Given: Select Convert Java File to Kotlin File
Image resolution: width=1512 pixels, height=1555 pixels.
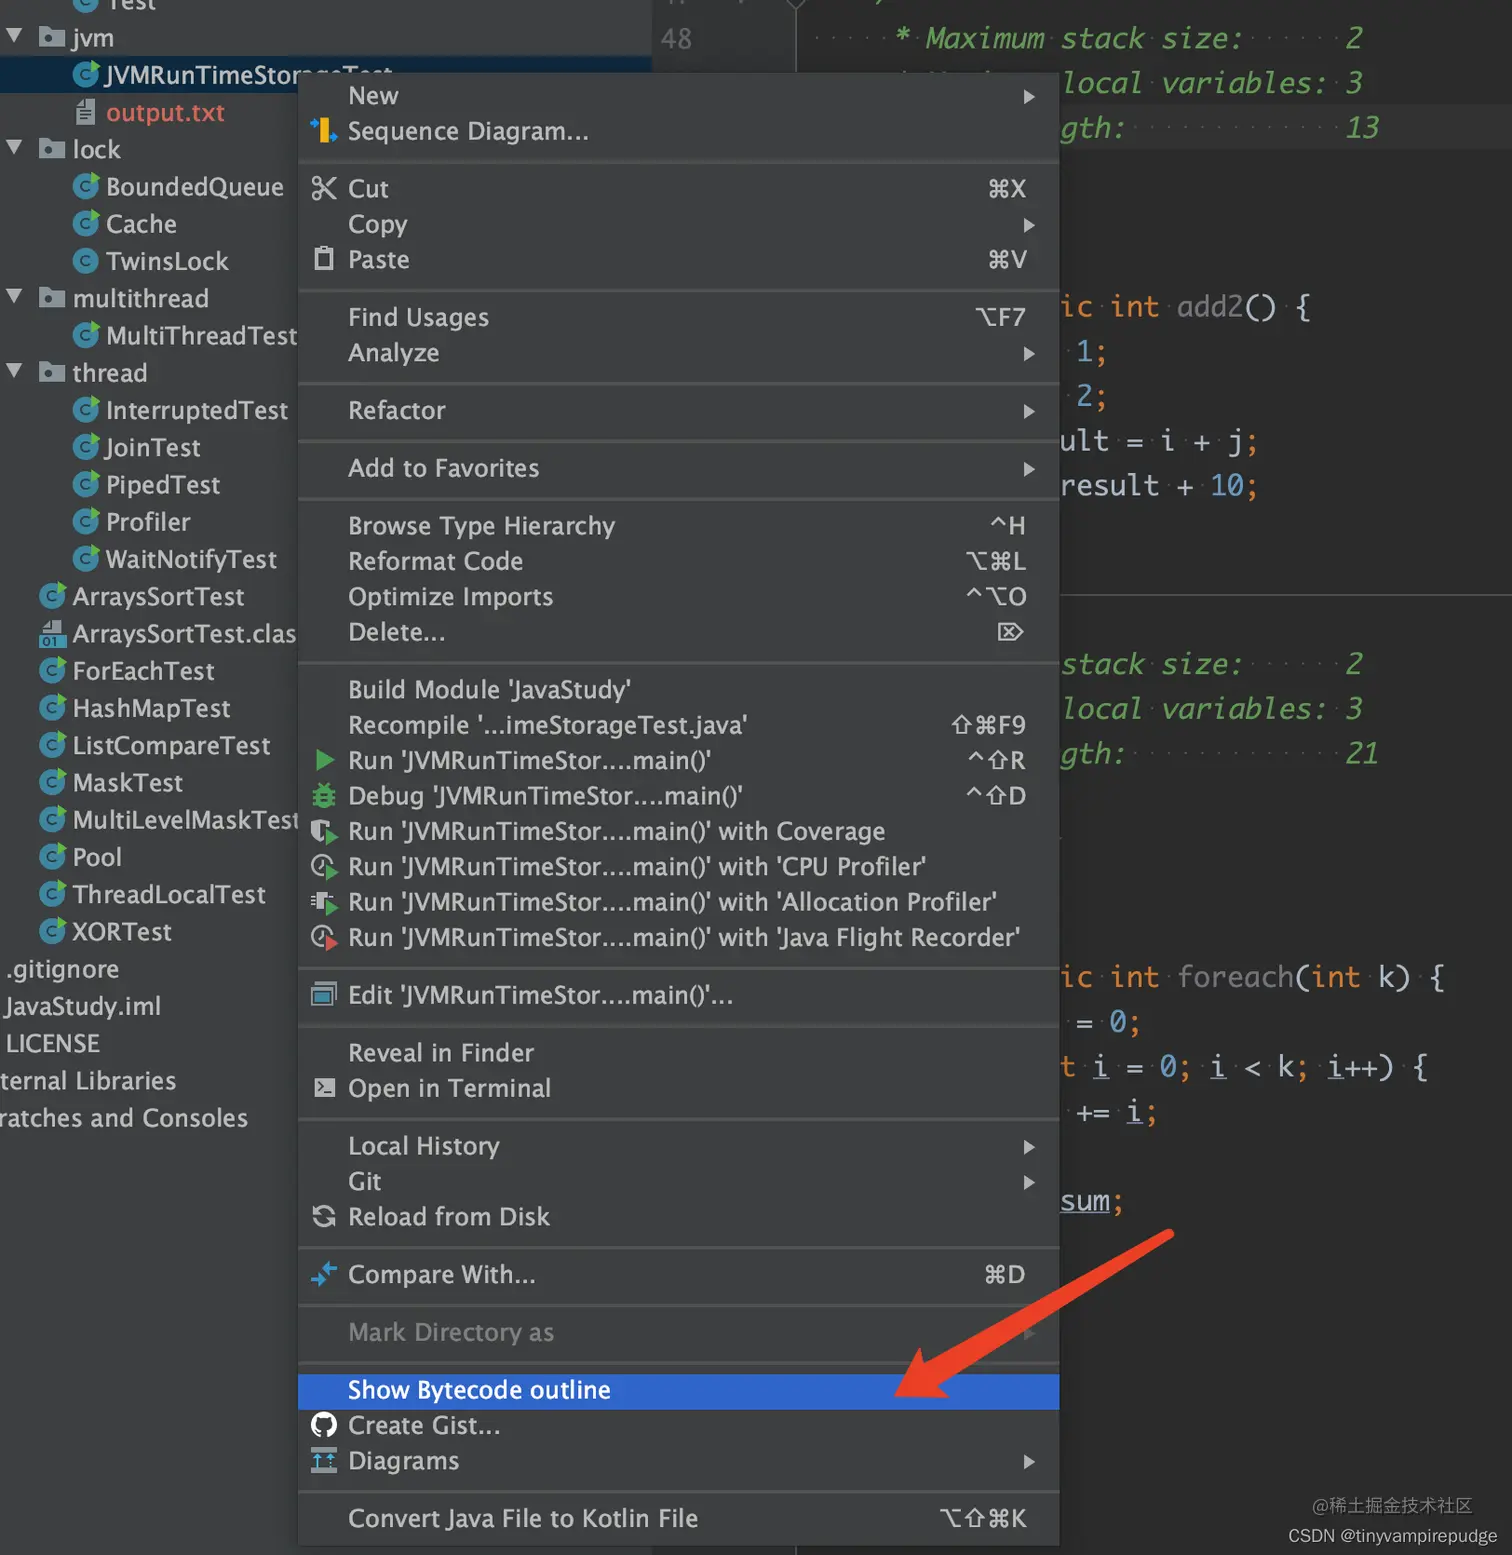Looking at the screenshot, I should tap(679, 1518).
